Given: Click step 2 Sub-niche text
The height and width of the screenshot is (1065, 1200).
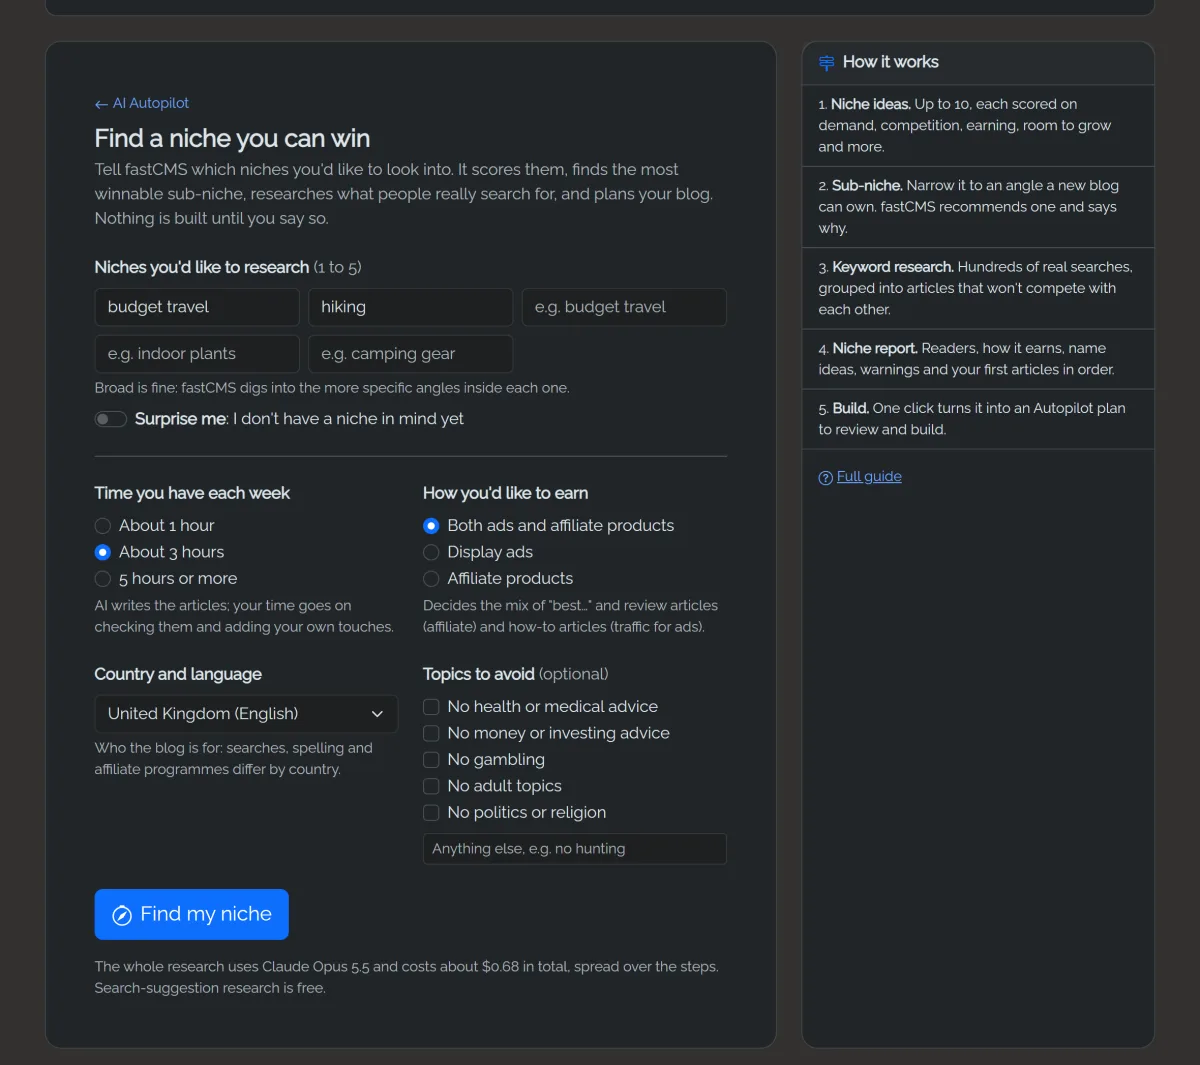Looking at the screenshot, I should pyautogui.click(x=968, y=207).
